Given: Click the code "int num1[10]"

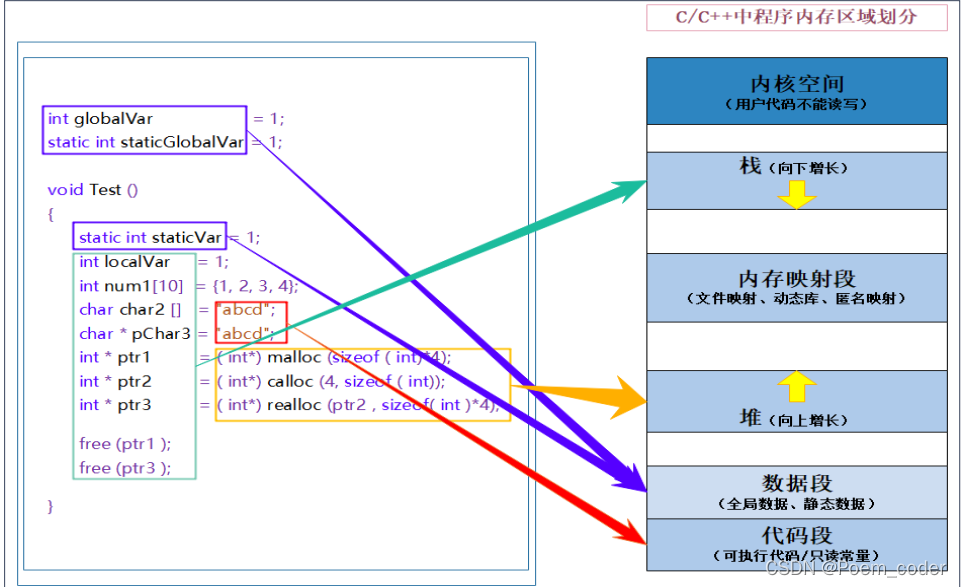Looking at the screenshot, I should pos(131,286).
